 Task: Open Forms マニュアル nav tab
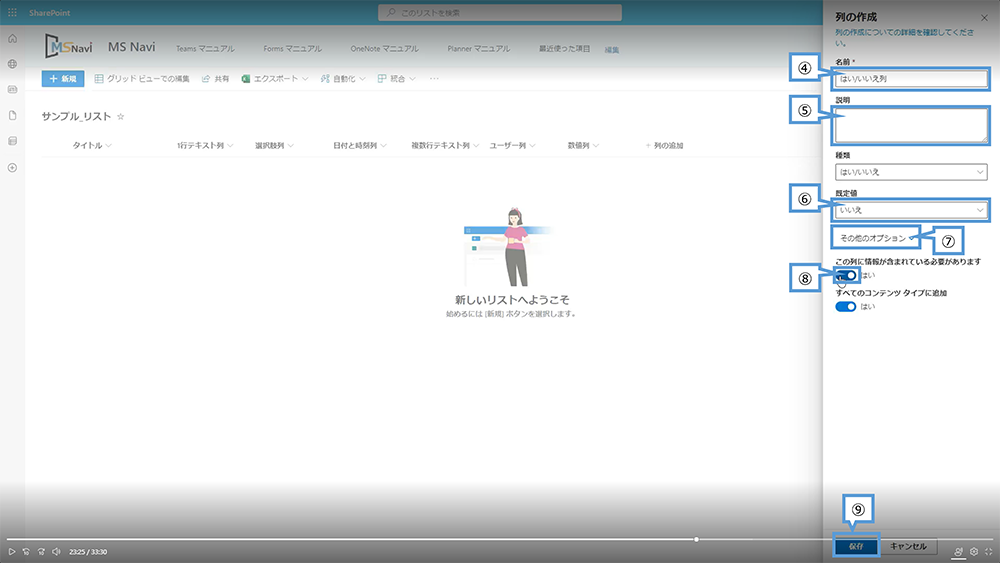(x=292, y=48)
